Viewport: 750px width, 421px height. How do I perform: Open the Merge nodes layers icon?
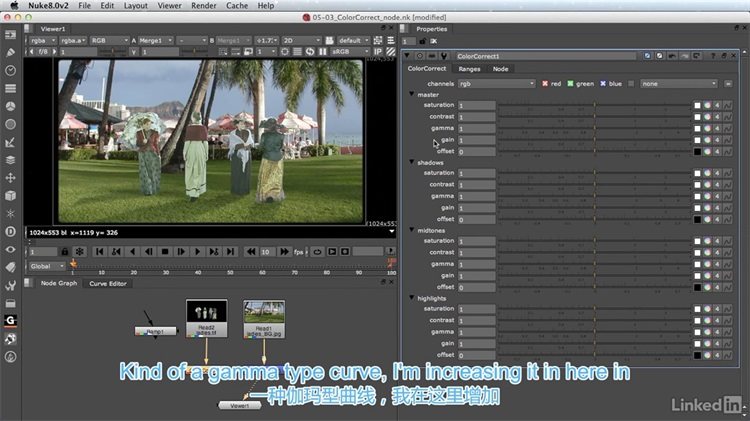10,159
